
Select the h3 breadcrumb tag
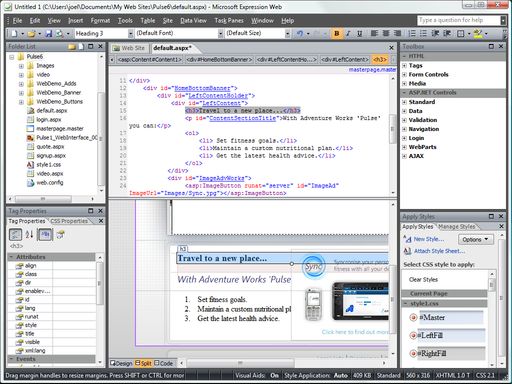tap(380, 60)
